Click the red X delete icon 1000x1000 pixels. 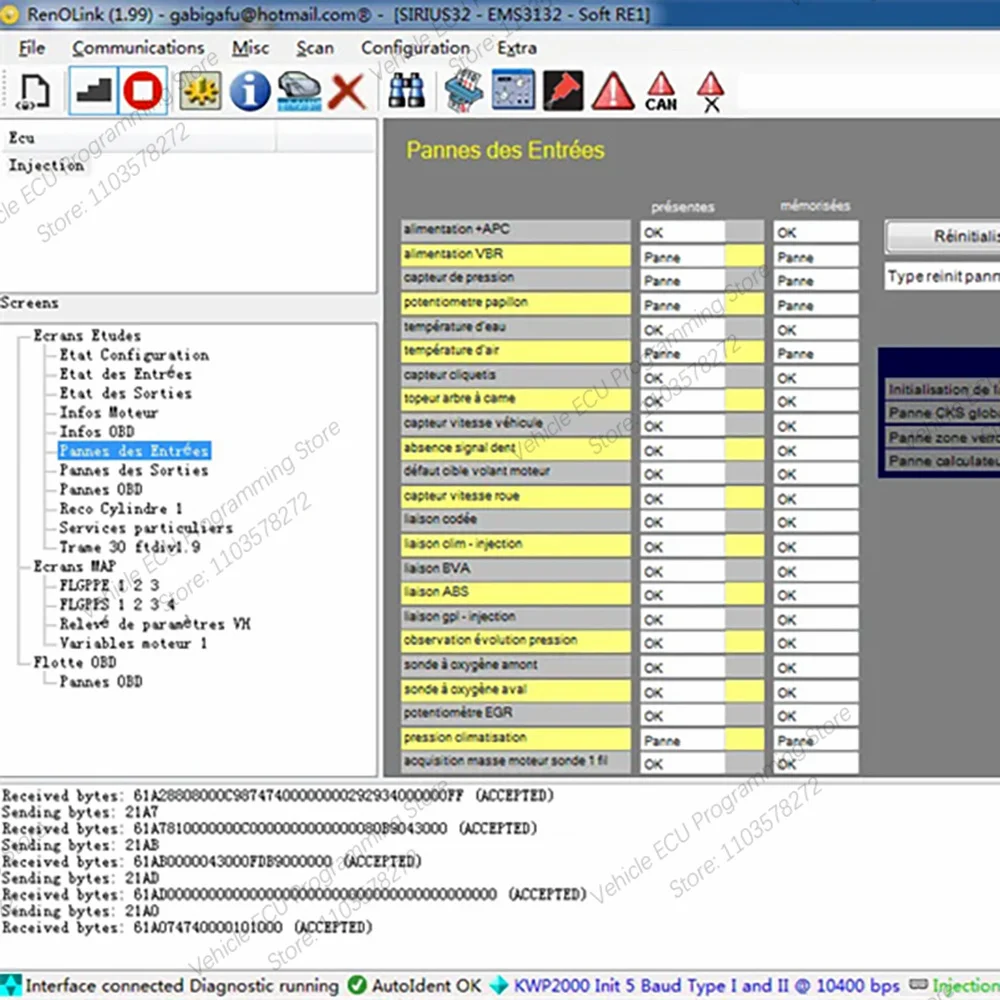coord(346,92)
